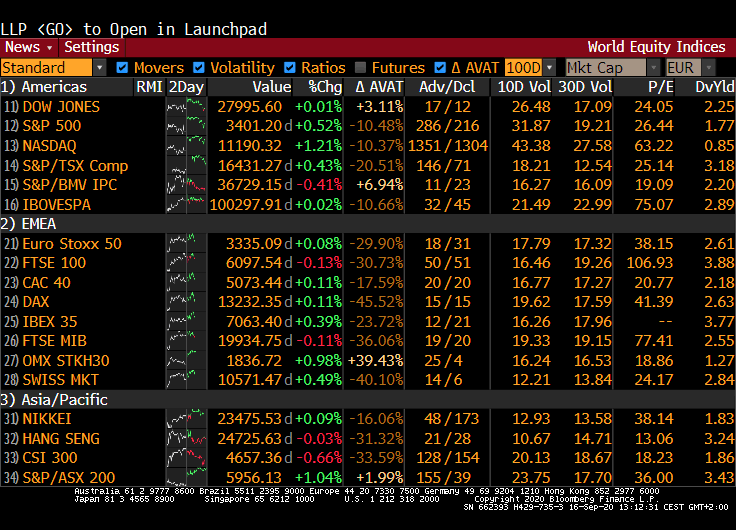Click the RMI column header

coord(149,87)
